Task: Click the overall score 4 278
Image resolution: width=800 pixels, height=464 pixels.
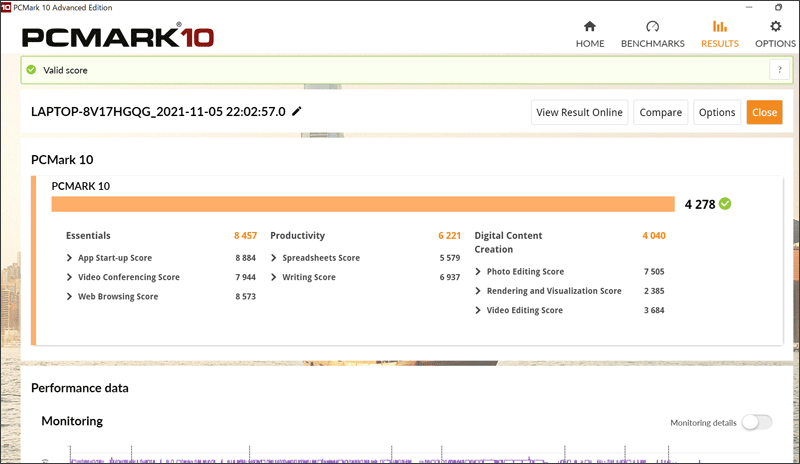Action: [x=700, y=204]
